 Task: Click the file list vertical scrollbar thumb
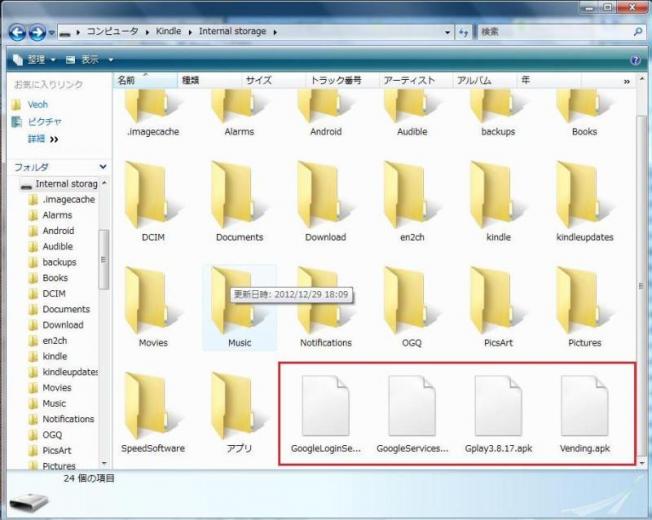coord(641,287)
